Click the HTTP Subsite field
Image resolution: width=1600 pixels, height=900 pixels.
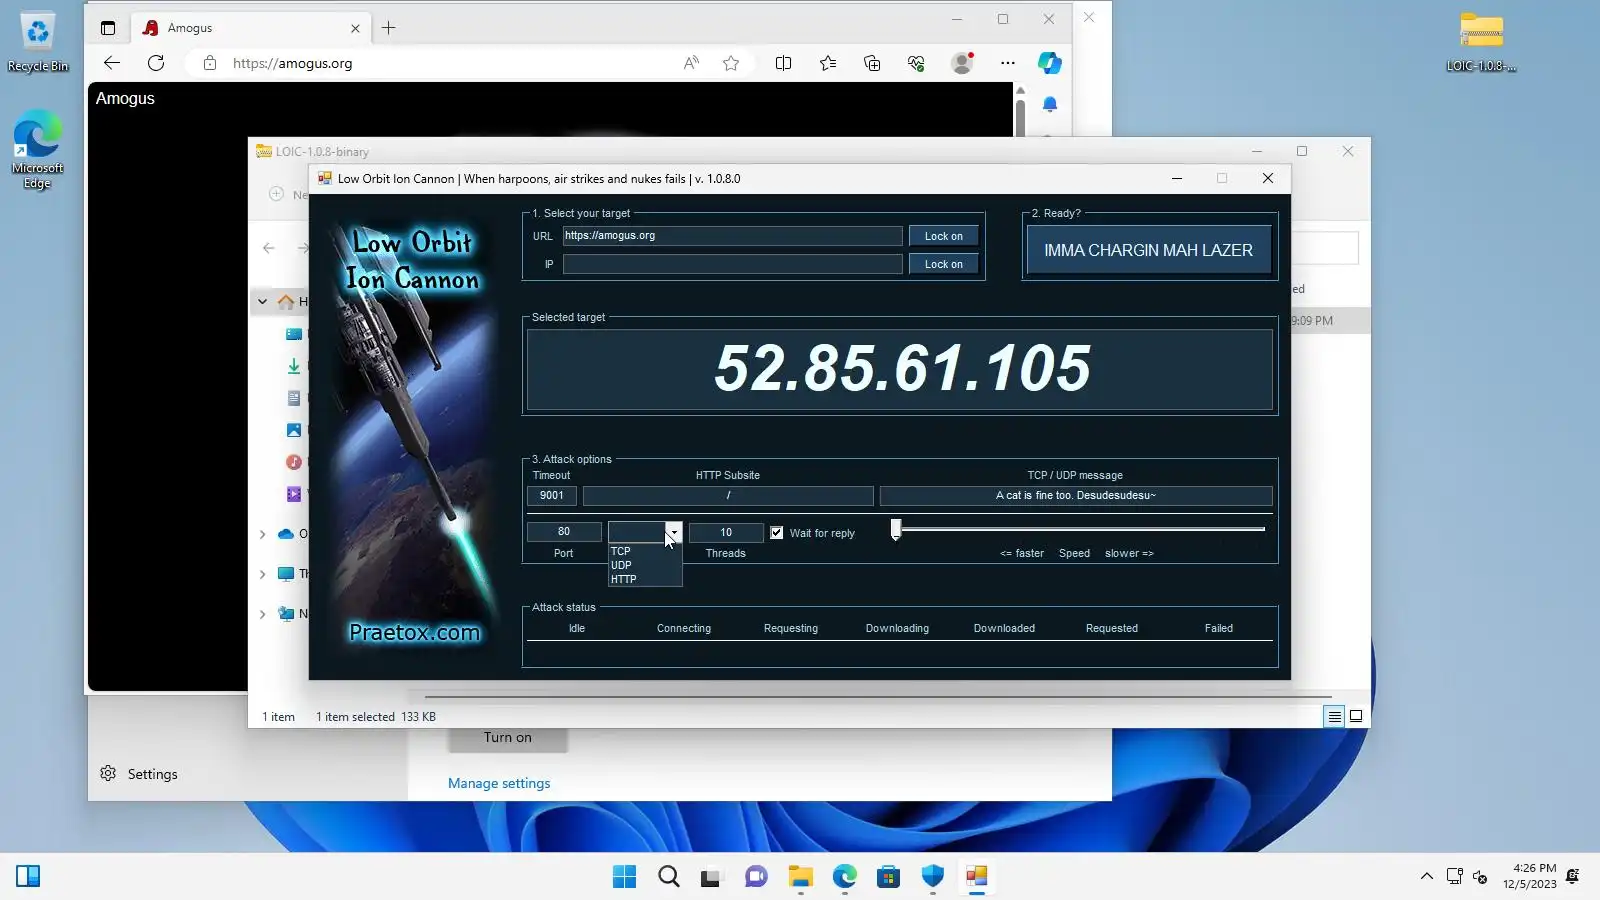(728, 496)
